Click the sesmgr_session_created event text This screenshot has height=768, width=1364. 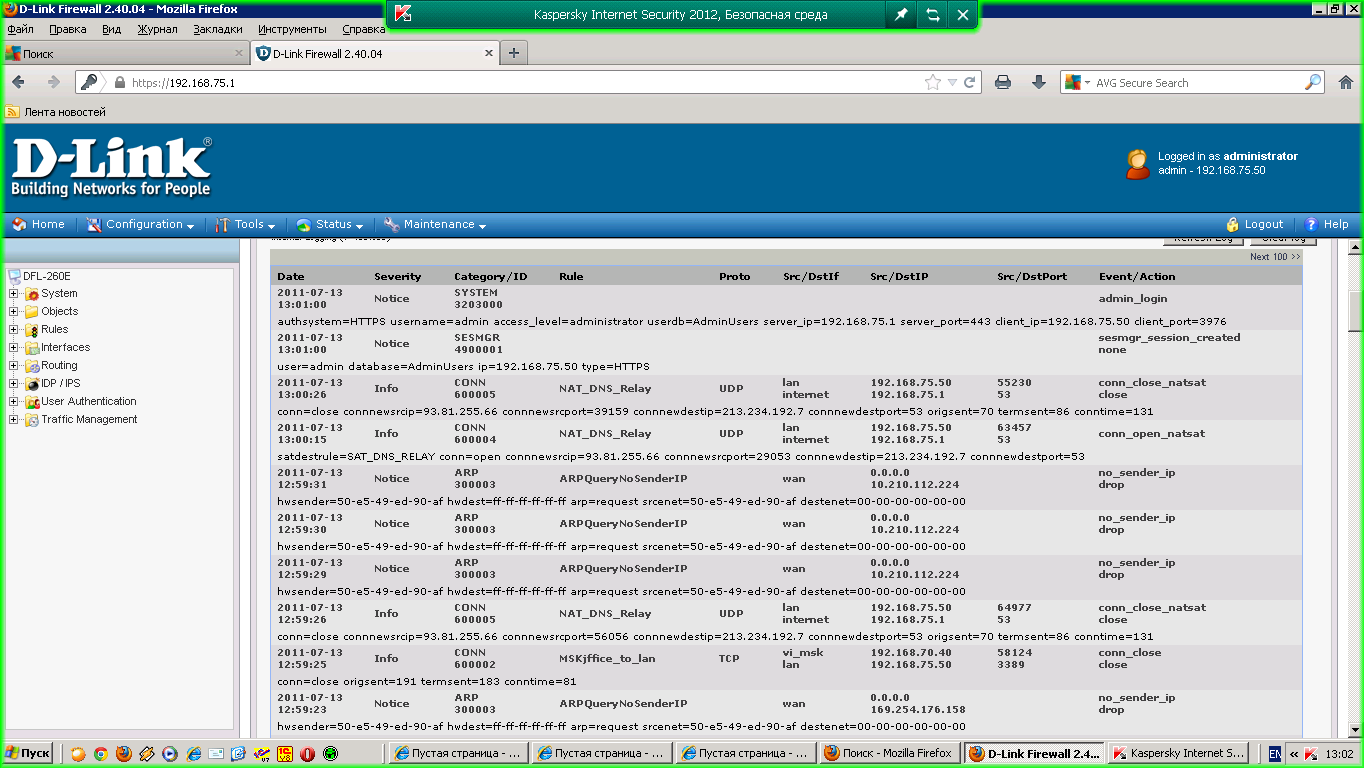pos(1169,338)
